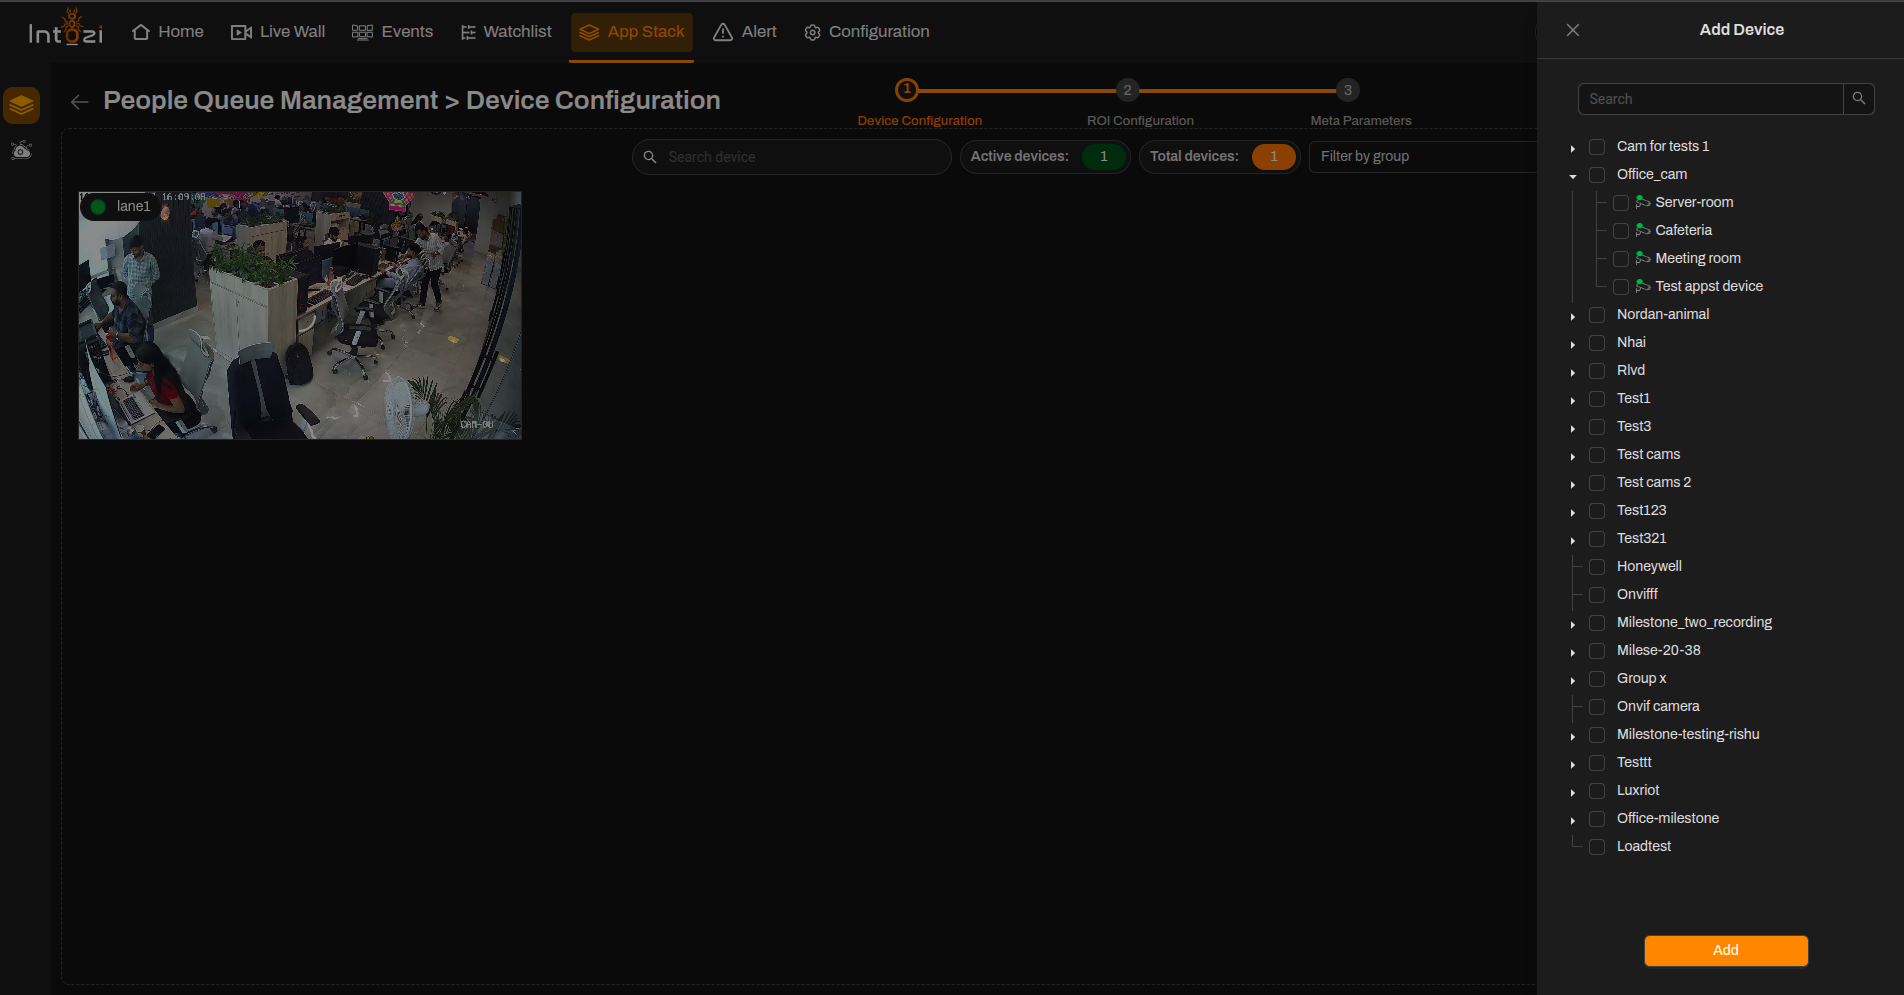This screenshot has width=1904, height=995.
Task: Click the orange Add button
Action: pos(1726,950)
